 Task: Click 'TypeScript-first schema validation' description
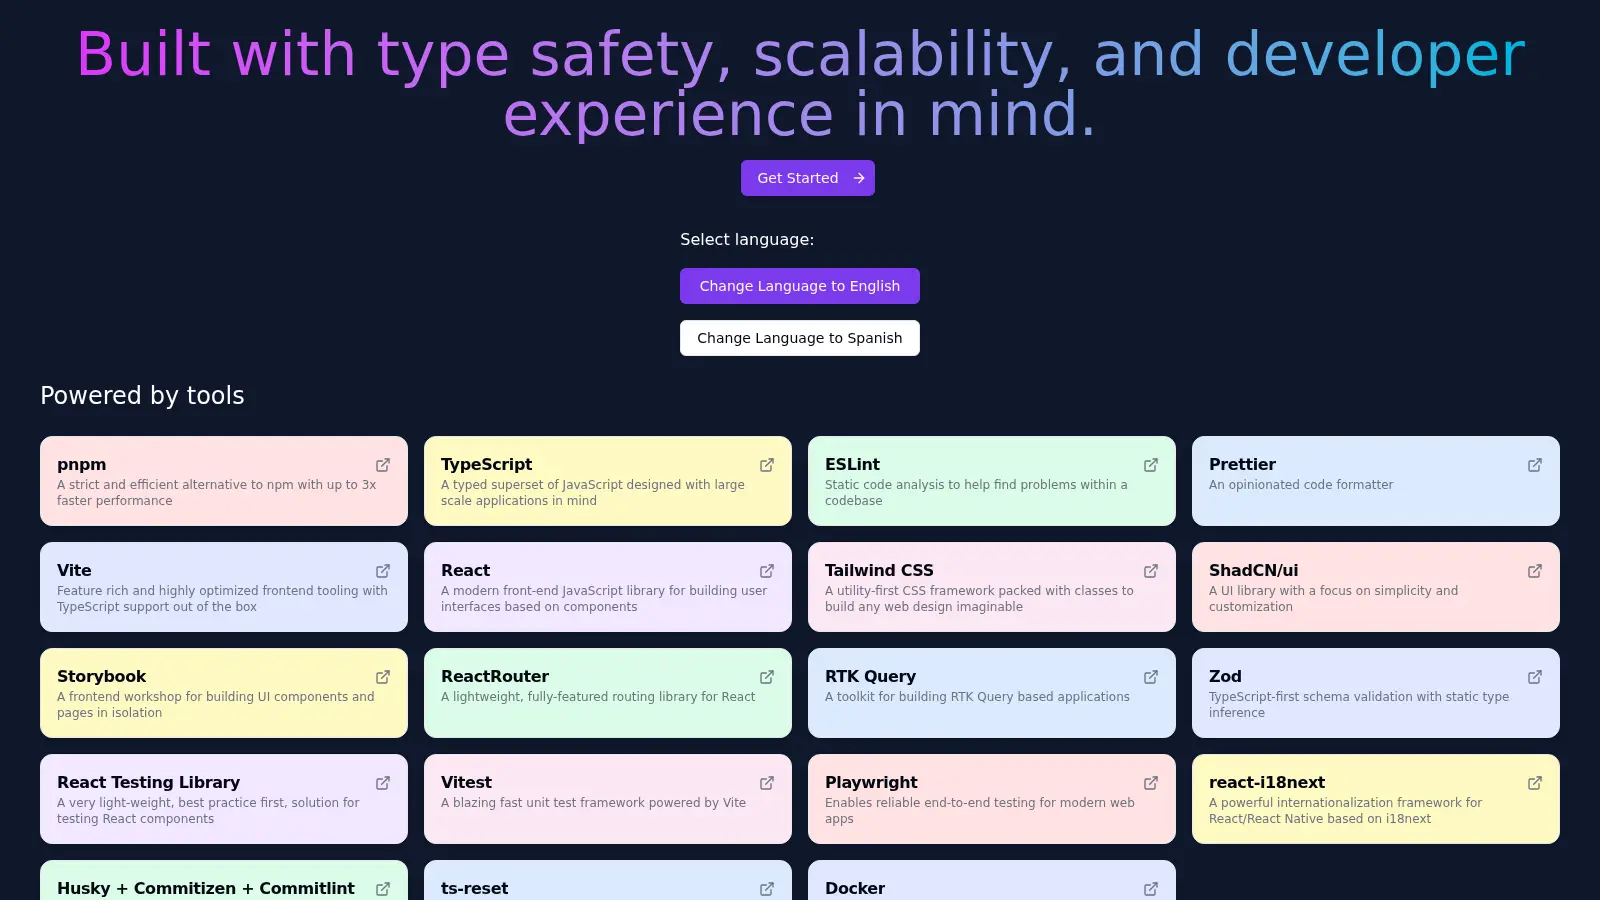click(x=1359, y=704)
